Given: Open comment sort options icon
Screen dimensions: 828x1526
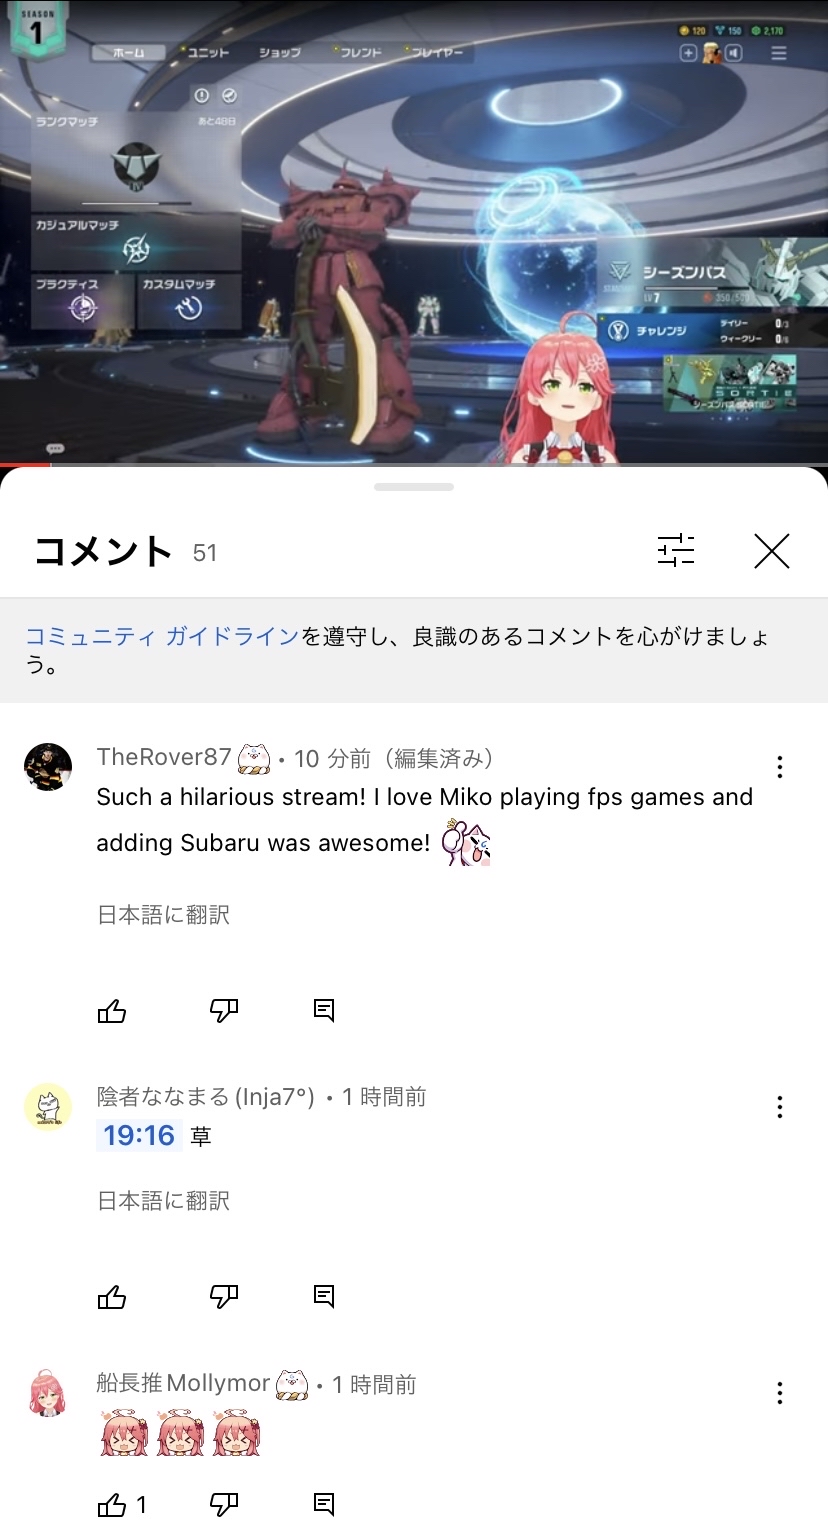Looking at the screenshot, I should click(676, 551).
